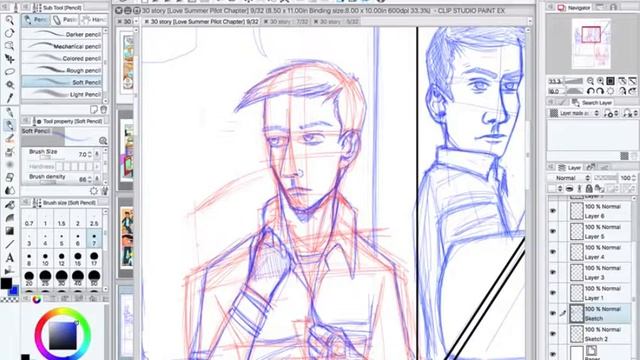Select the Figure line tool

9,244
